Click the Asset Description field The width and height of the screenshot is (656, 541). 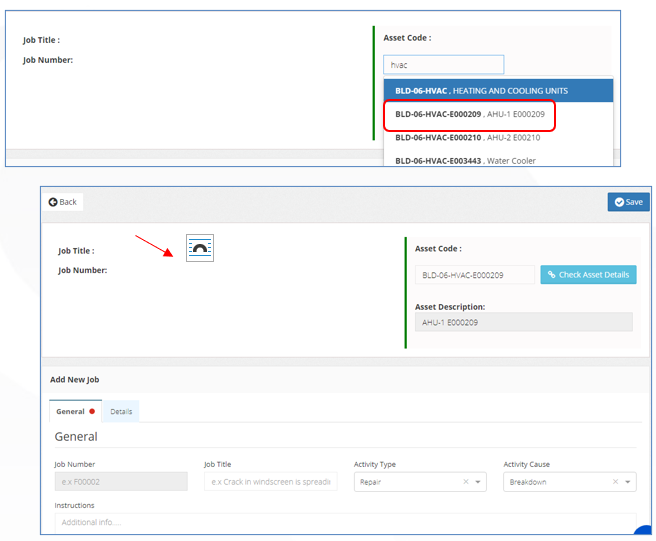pyautogui.click(x=523, y=322)
